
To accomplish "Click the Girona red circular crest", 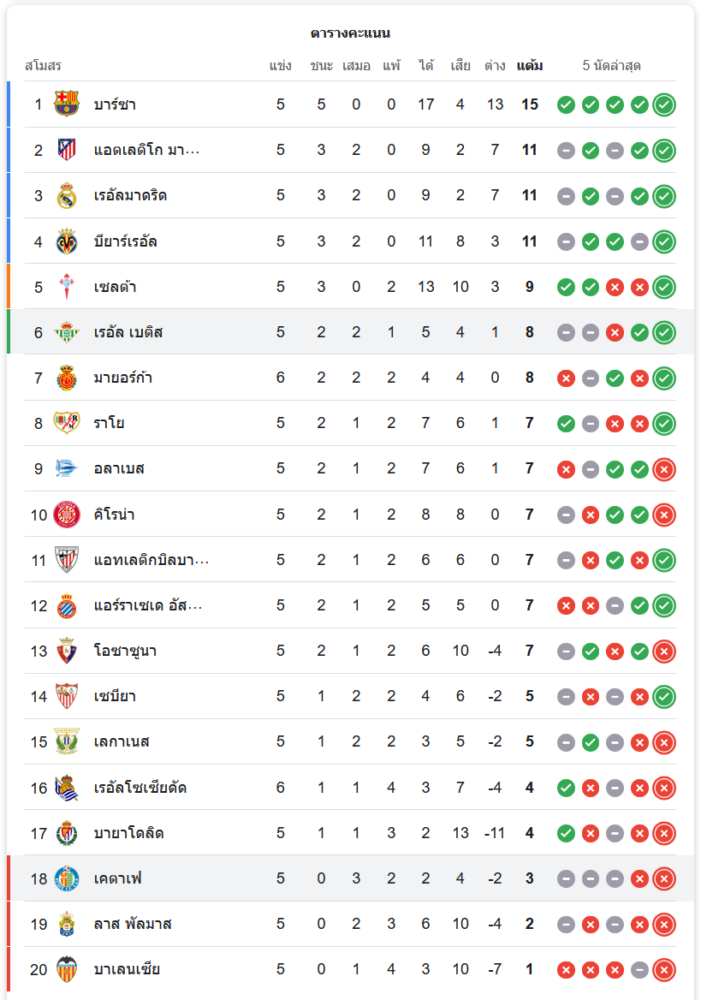I will click(66, 515).
